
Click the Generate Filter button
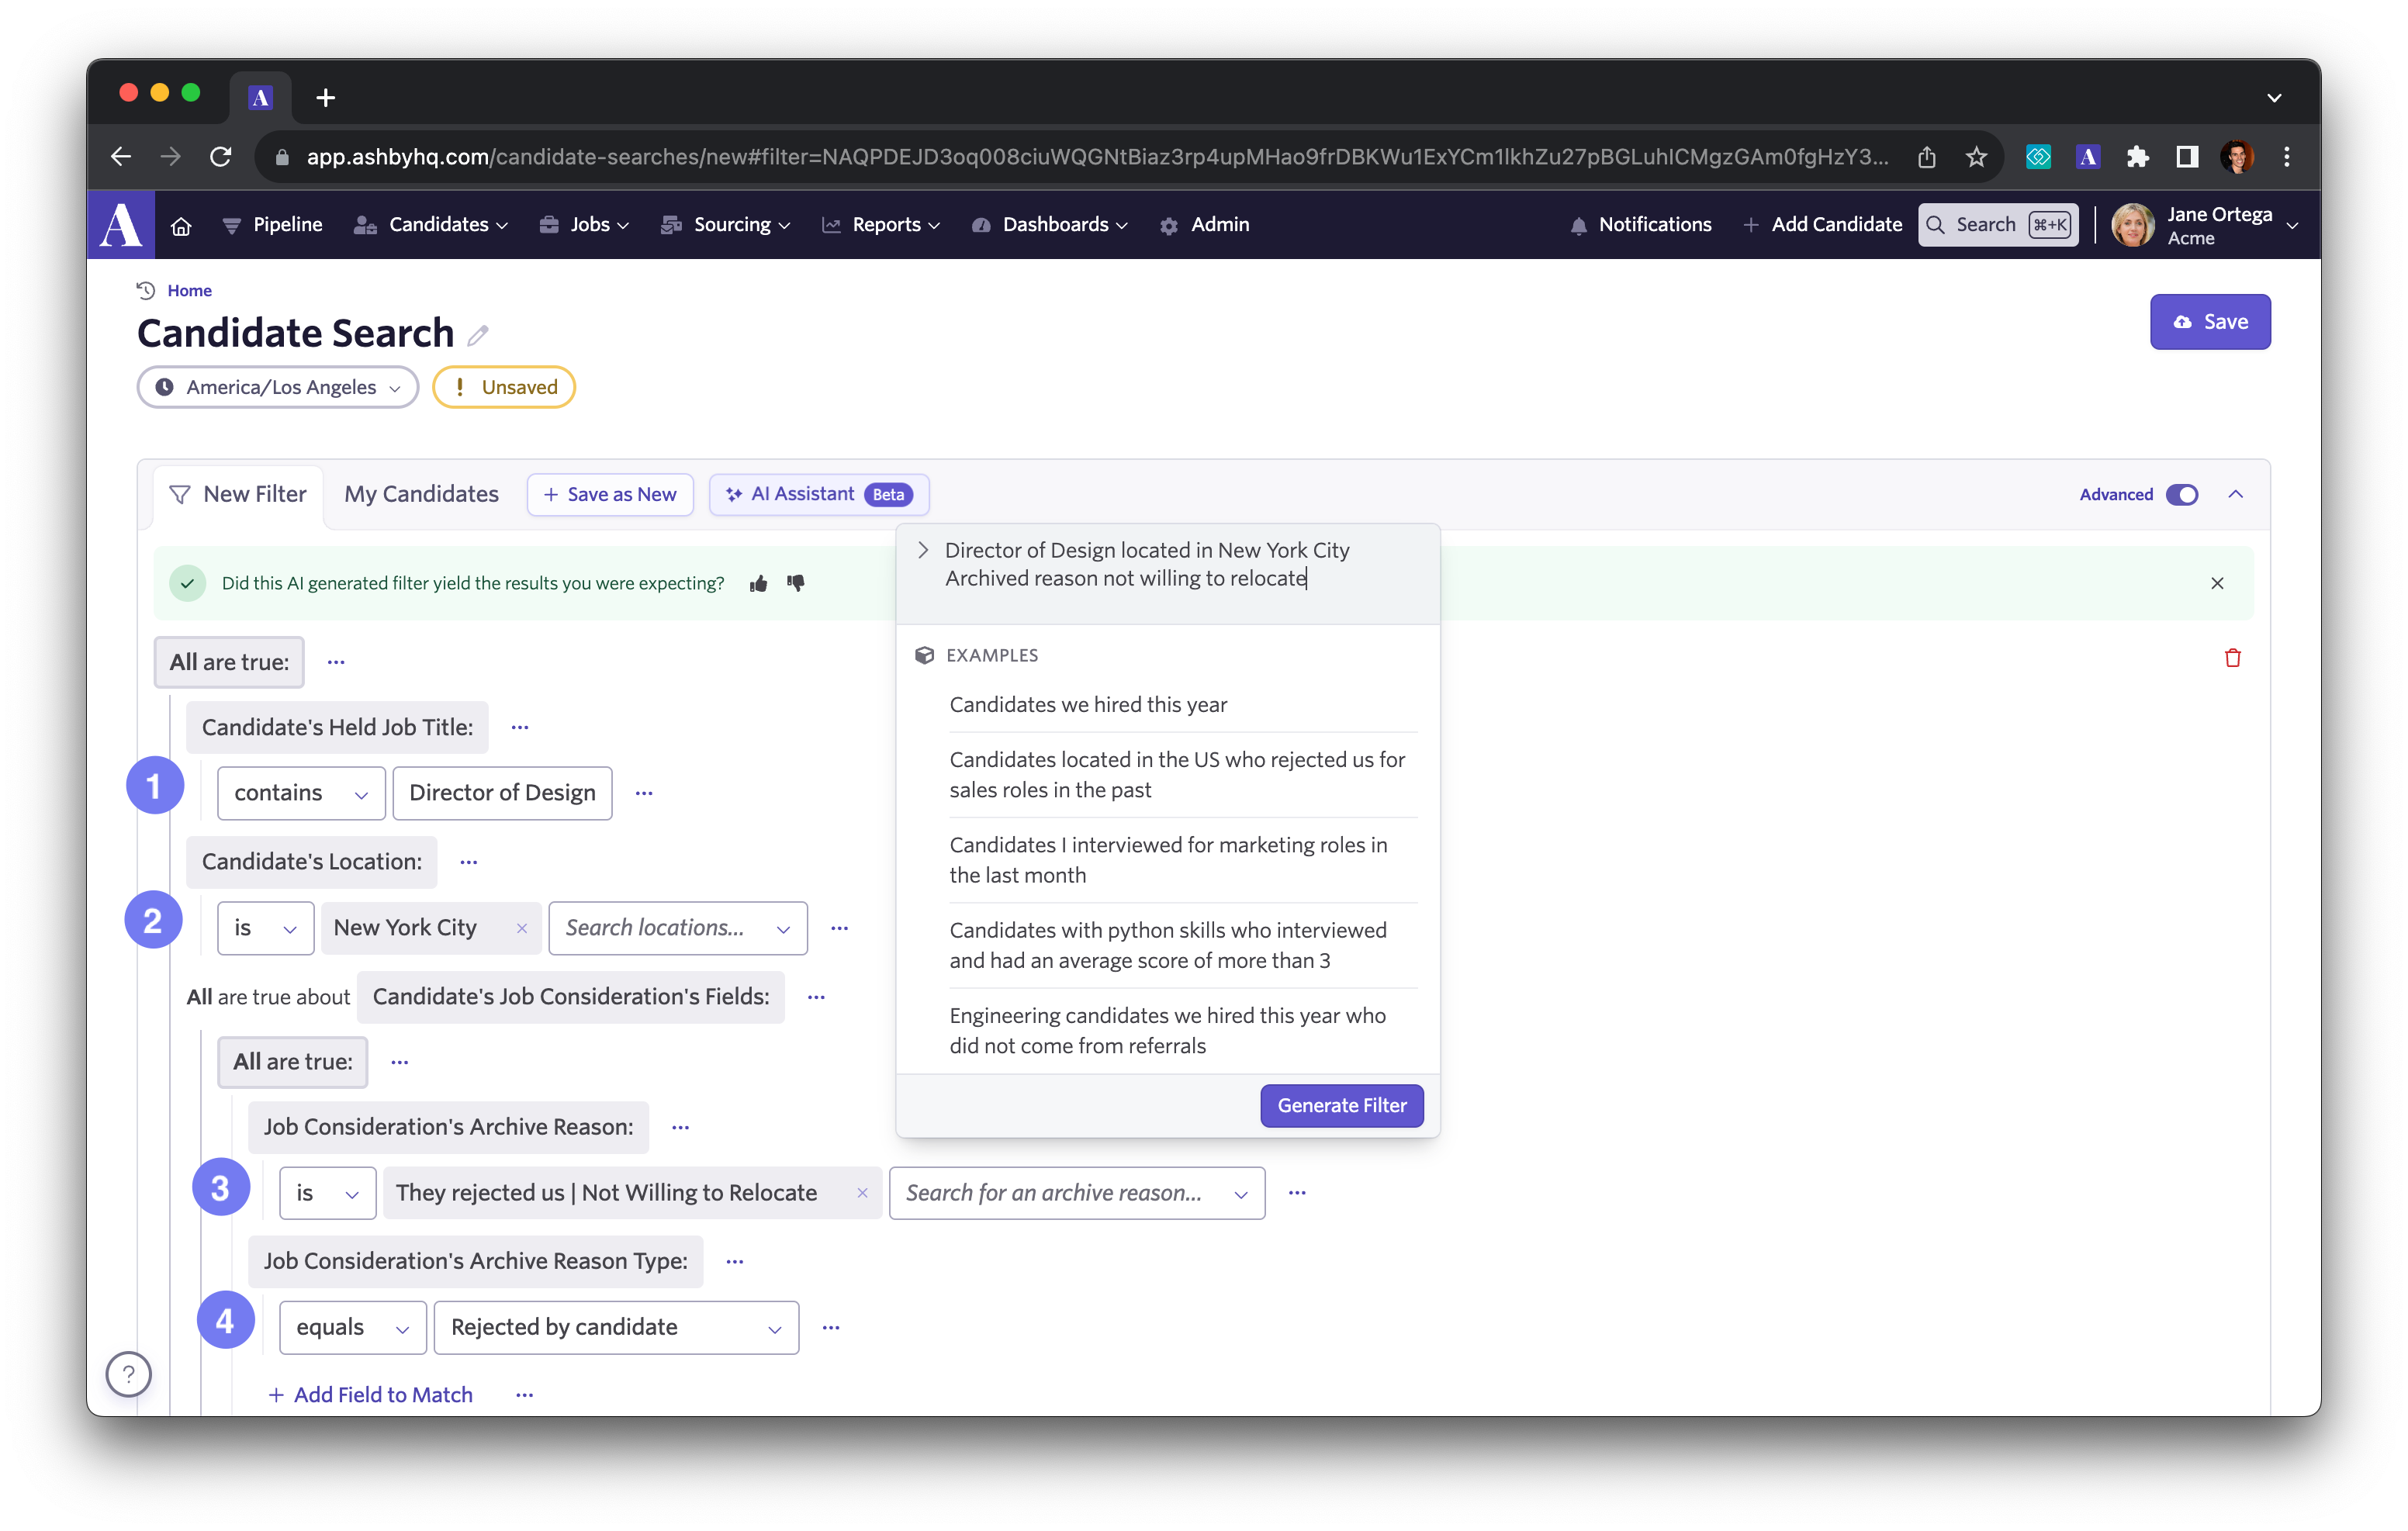(1341, 1105)
